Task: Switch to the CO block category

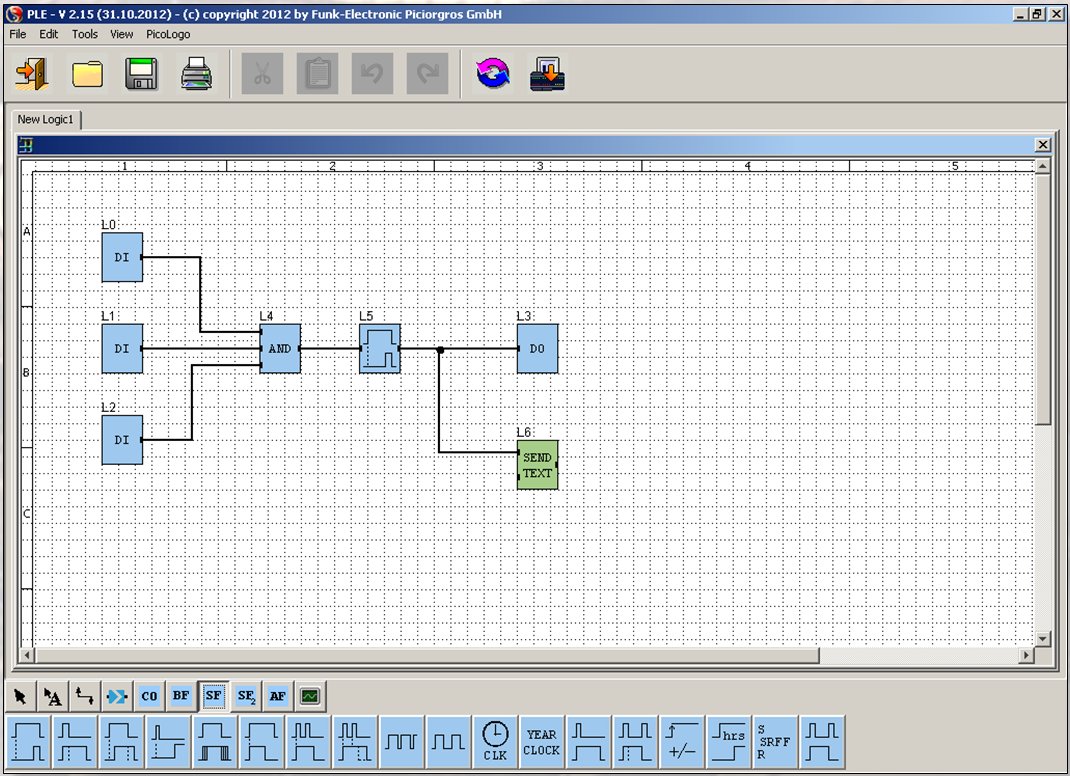Action: point(149,696)
